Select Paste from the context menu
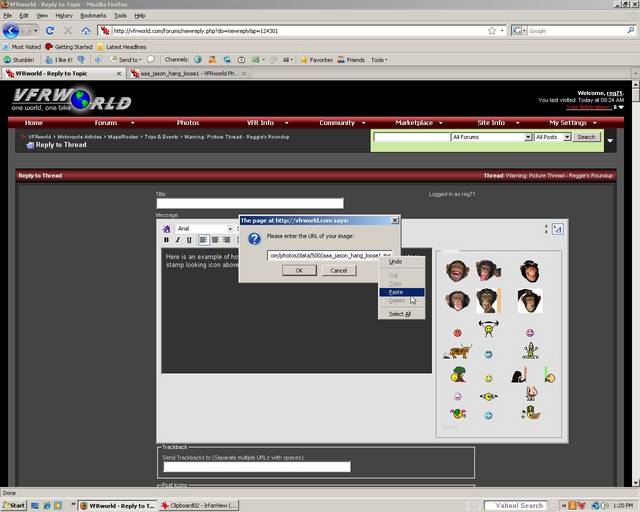 pyautogui.click(x=396, y=292)
